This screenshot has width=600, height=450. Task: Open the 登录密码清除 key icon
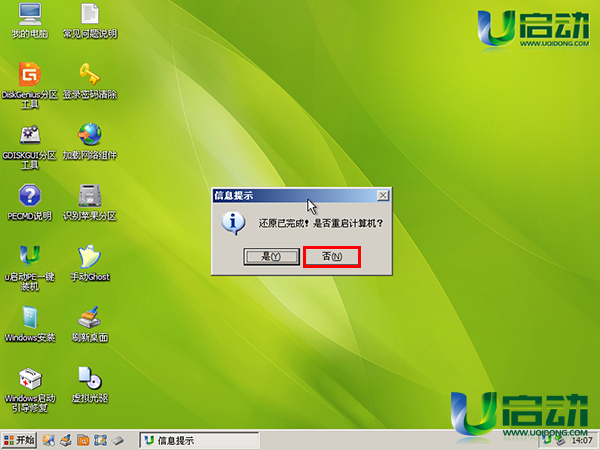[x=90, y=75]
